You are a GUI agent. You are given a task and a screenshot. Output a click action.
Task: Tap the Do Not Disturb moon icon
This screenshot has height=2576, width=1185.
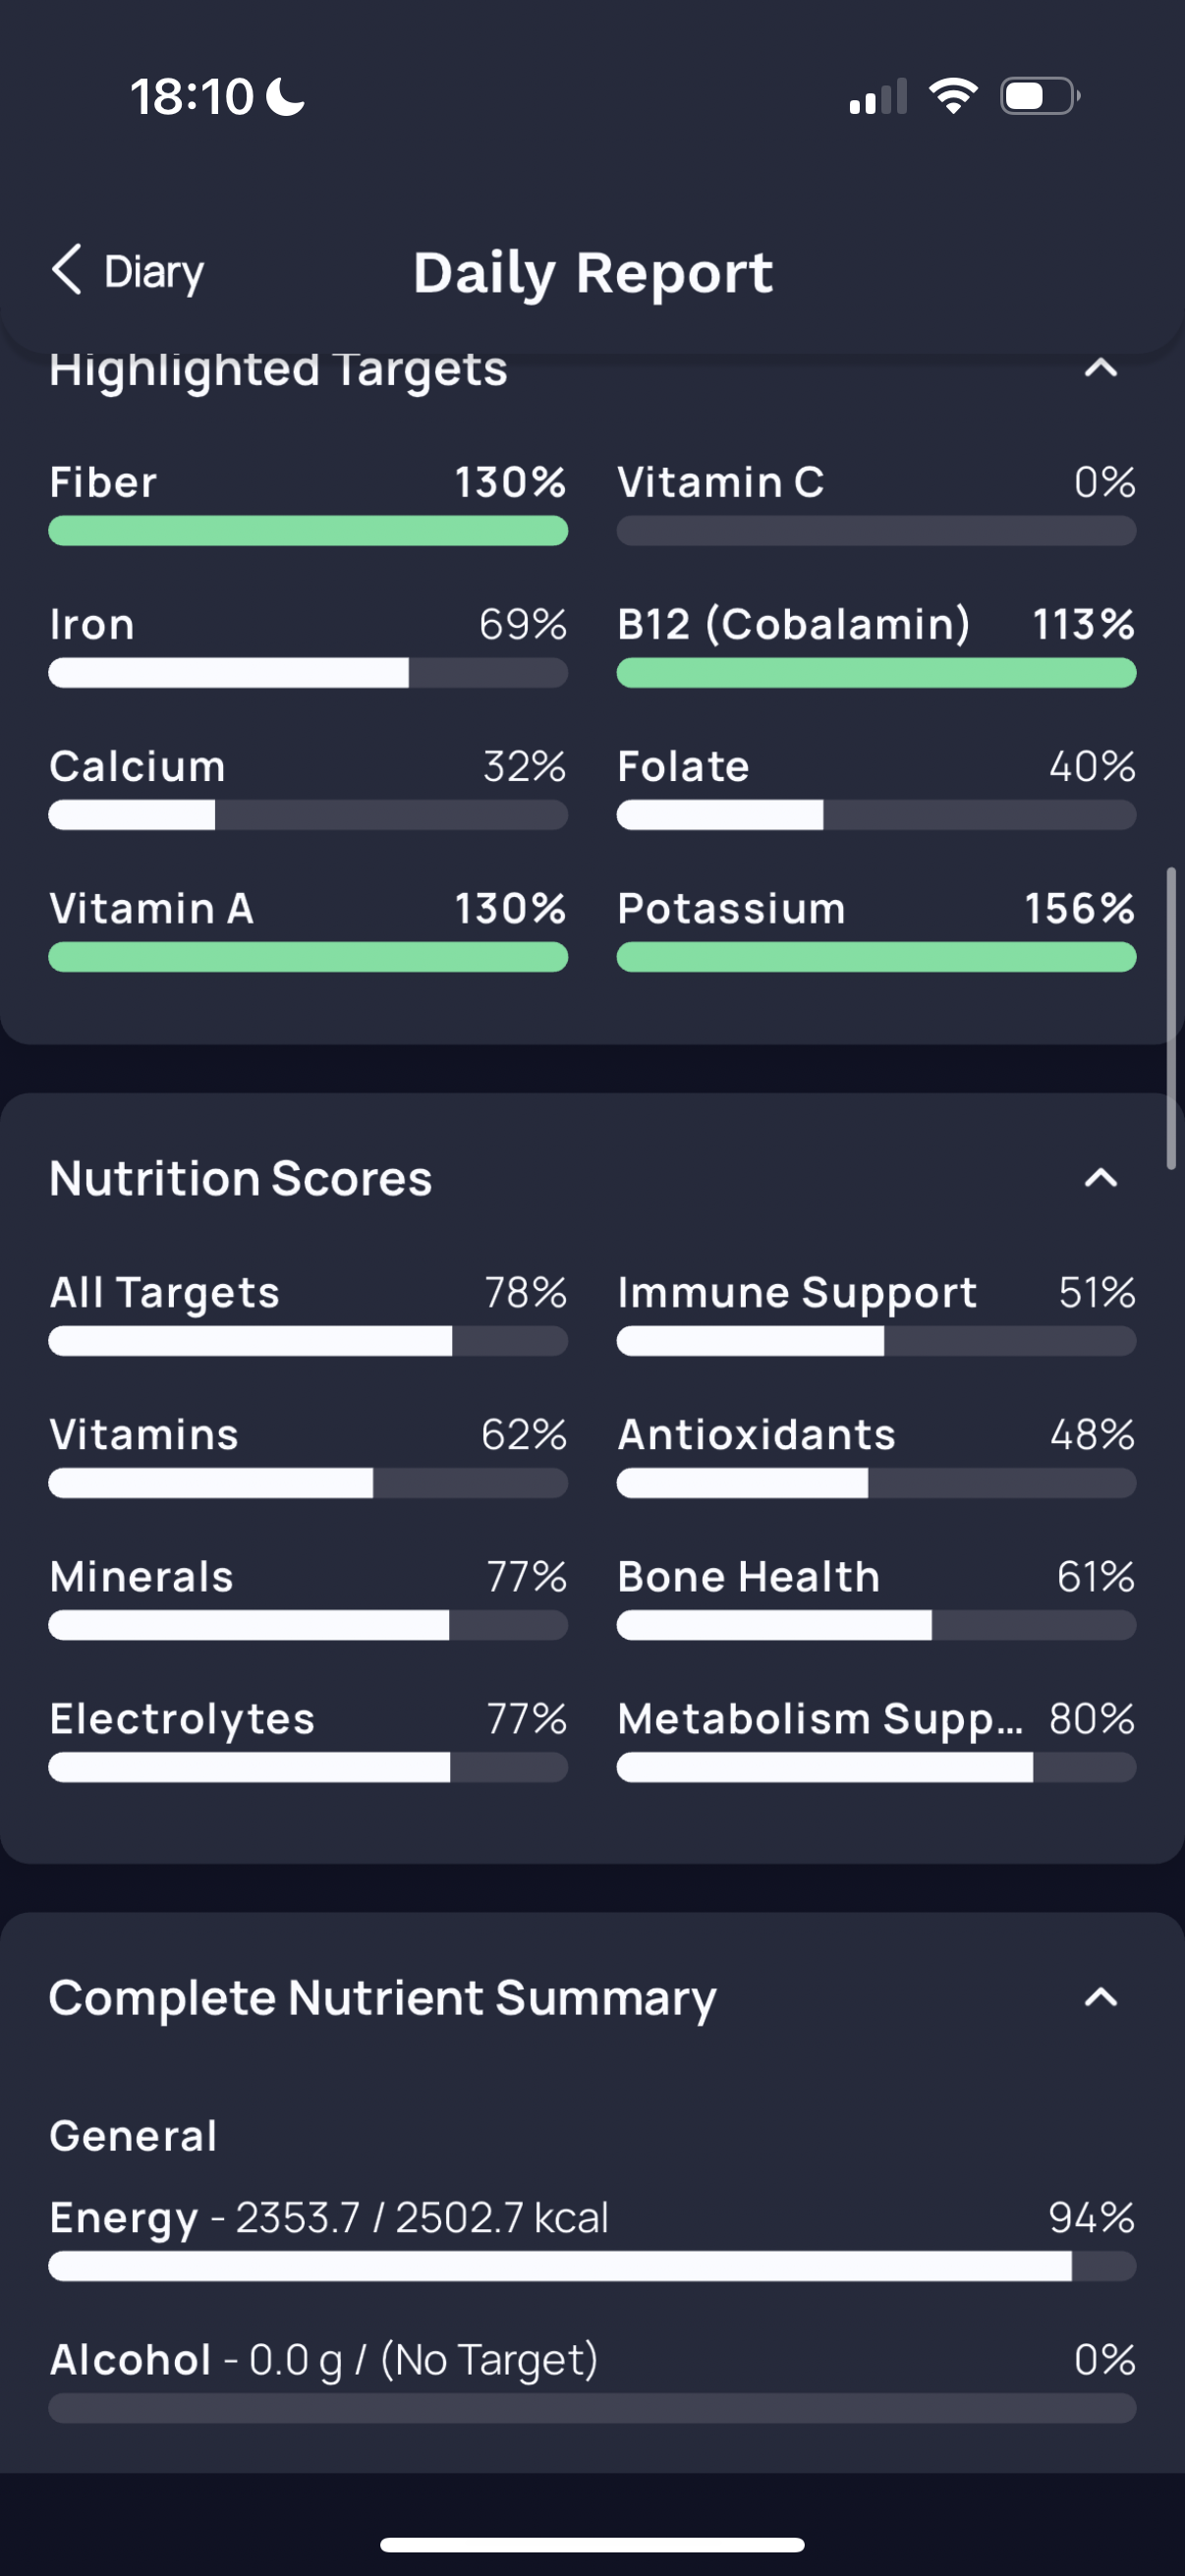(286, 97)
